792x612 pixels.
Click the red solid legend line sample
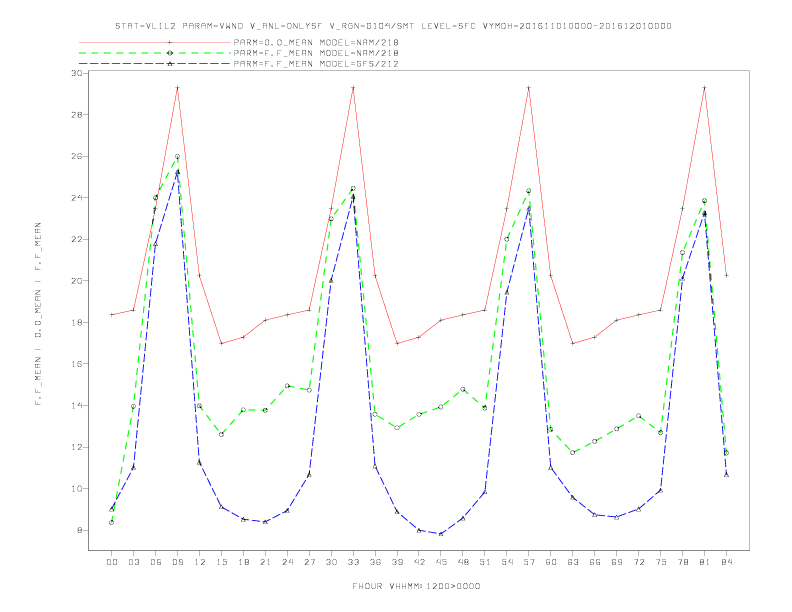[x=155, y=42]
